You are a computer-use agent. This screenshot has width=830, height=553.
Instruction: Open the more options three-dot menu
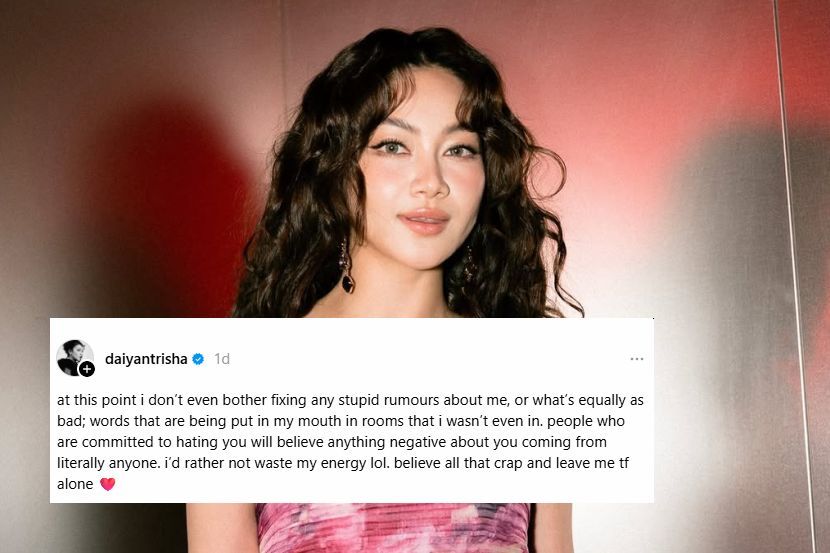click(x=637, y=359)
